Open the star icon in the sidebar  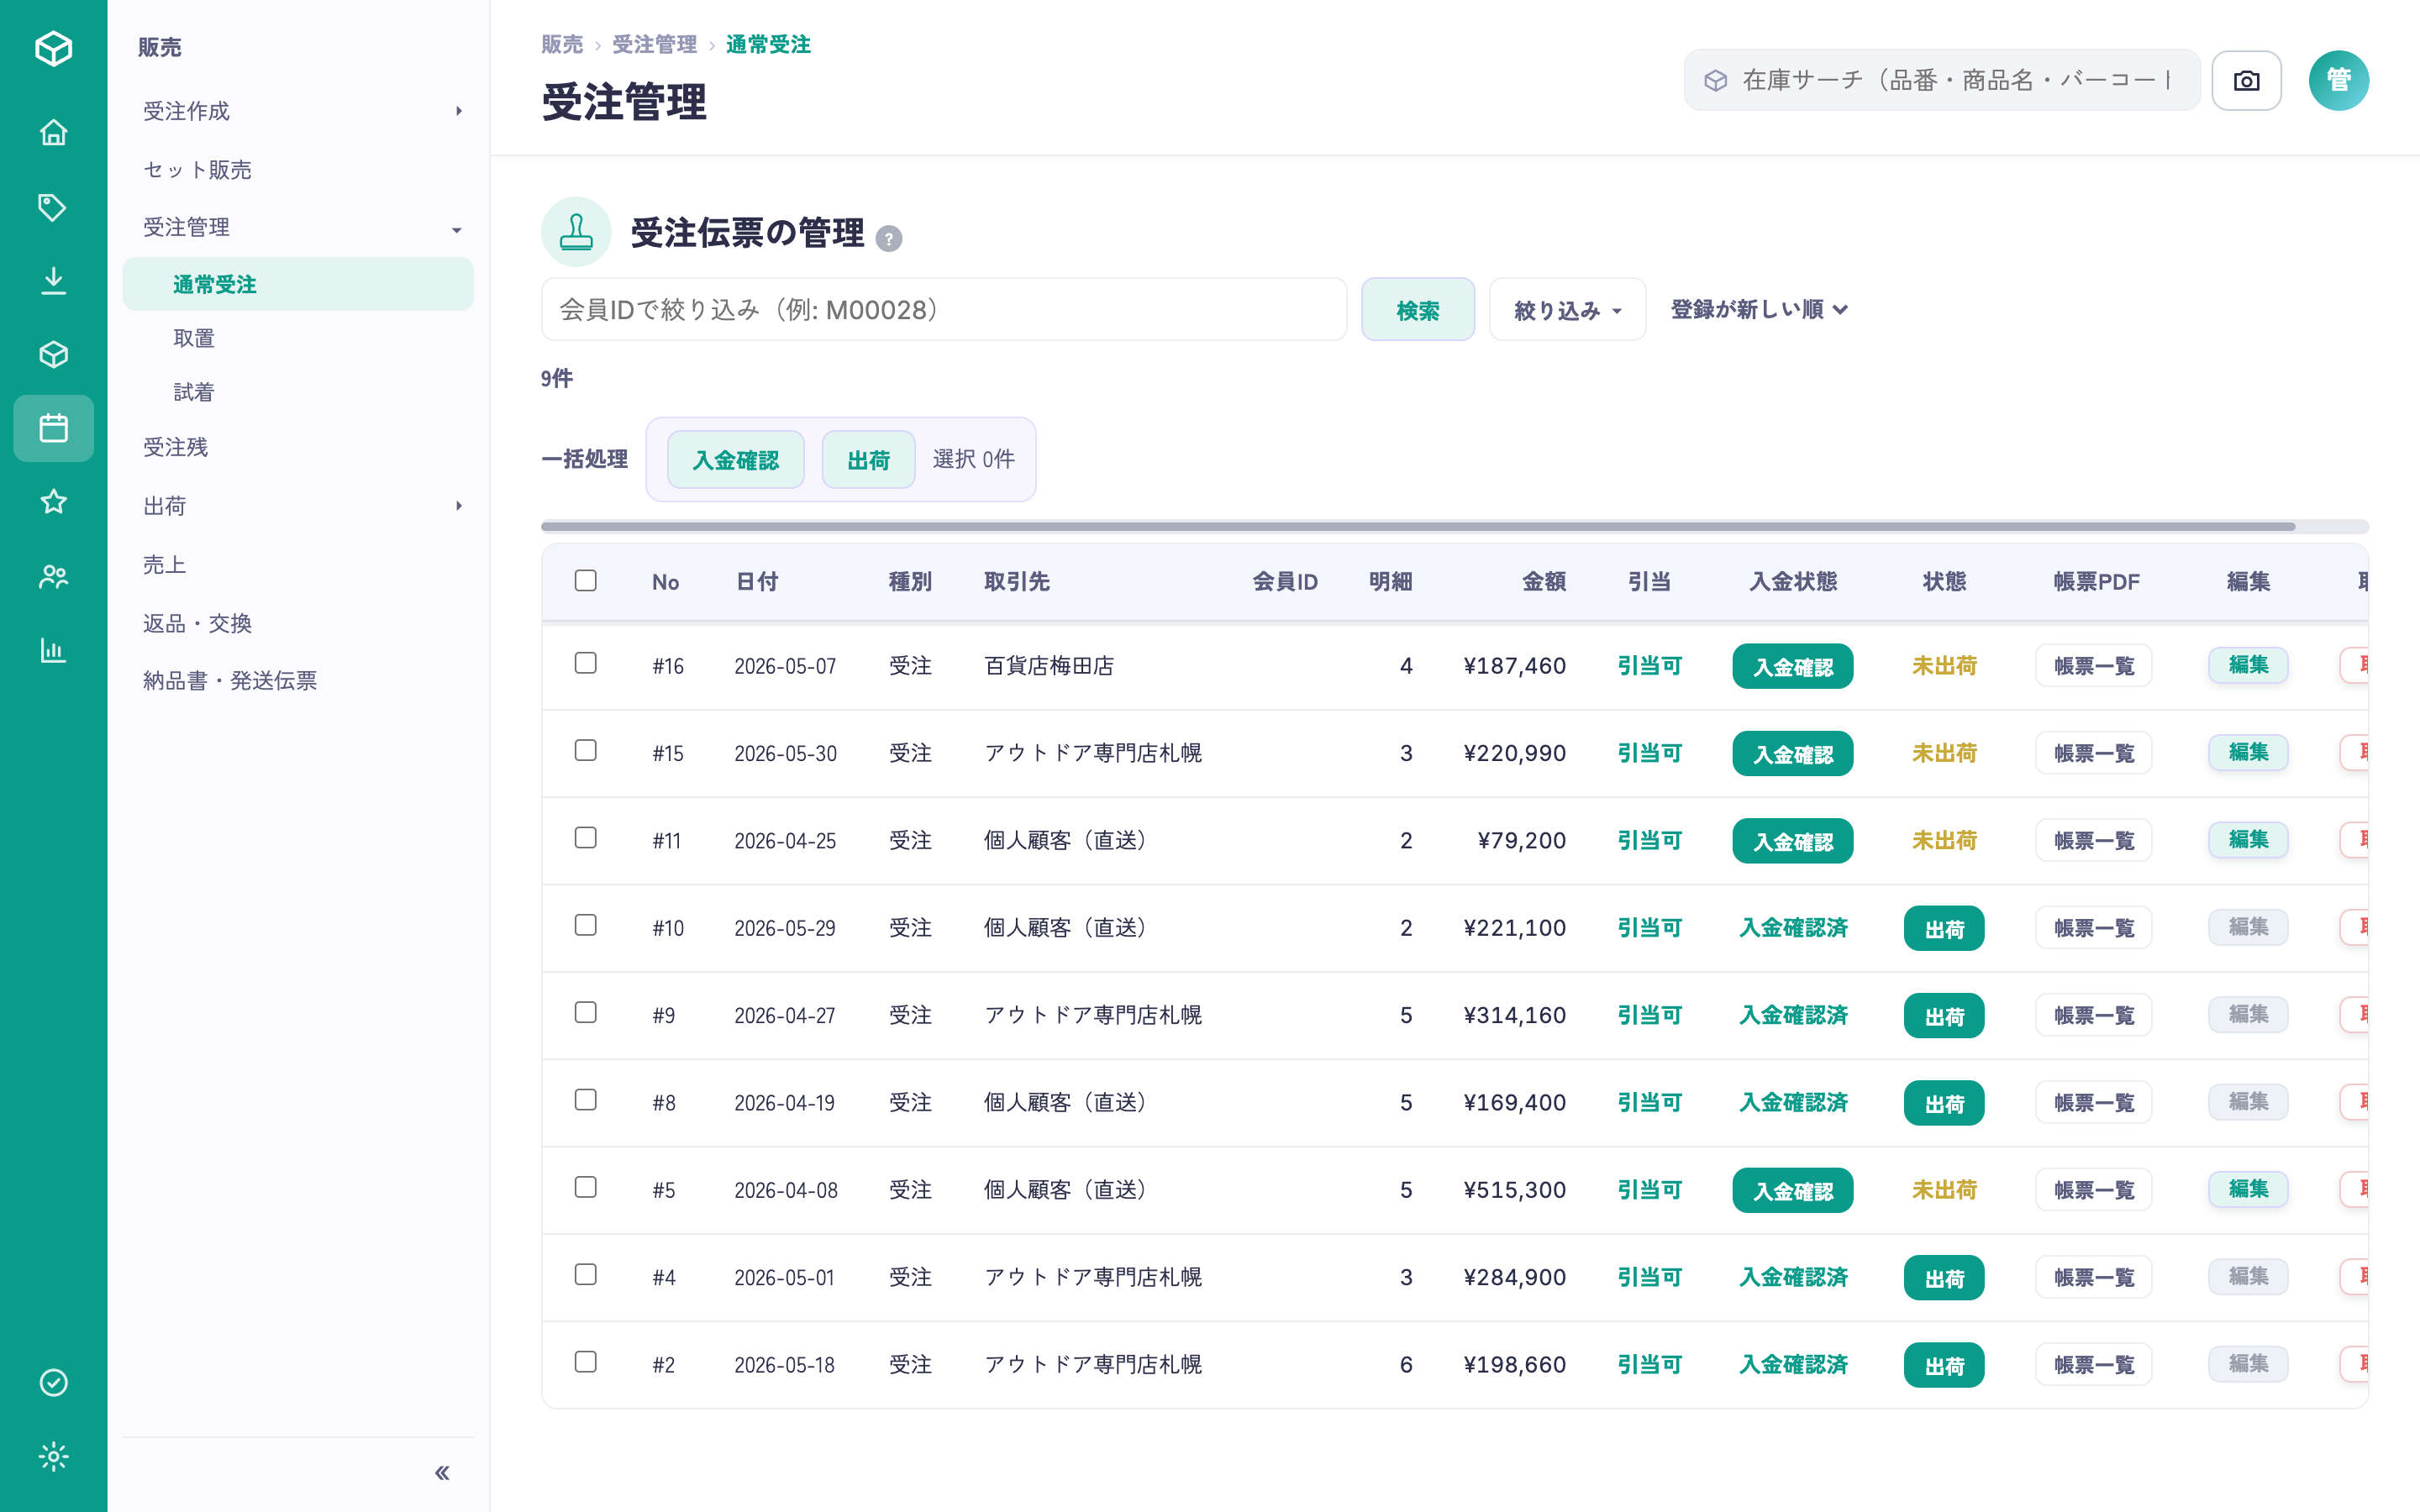click(53, 502)
